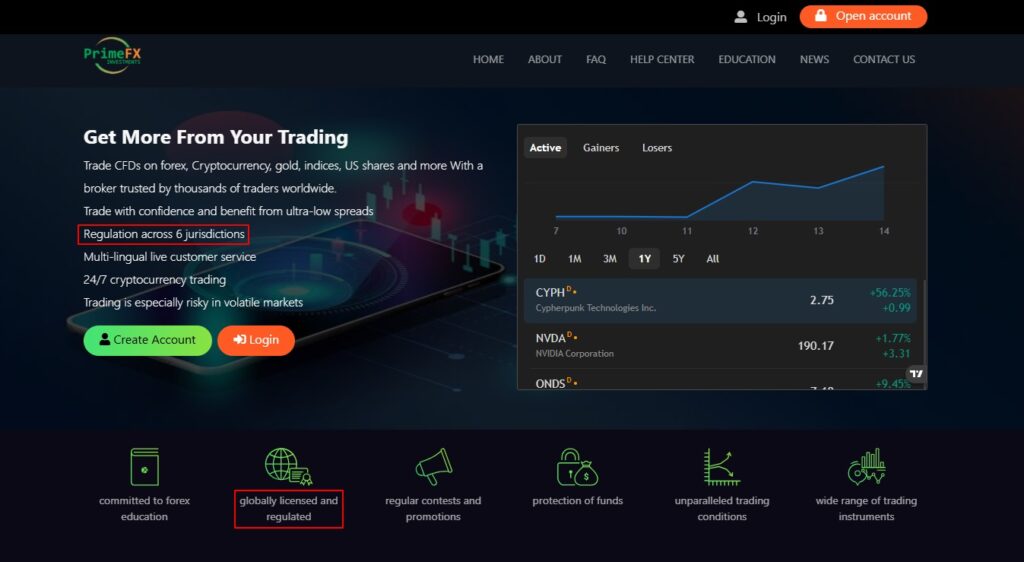Click the NVDA price 190.17
This screenshot has height=562, width=1024.
tap(816, 346)
